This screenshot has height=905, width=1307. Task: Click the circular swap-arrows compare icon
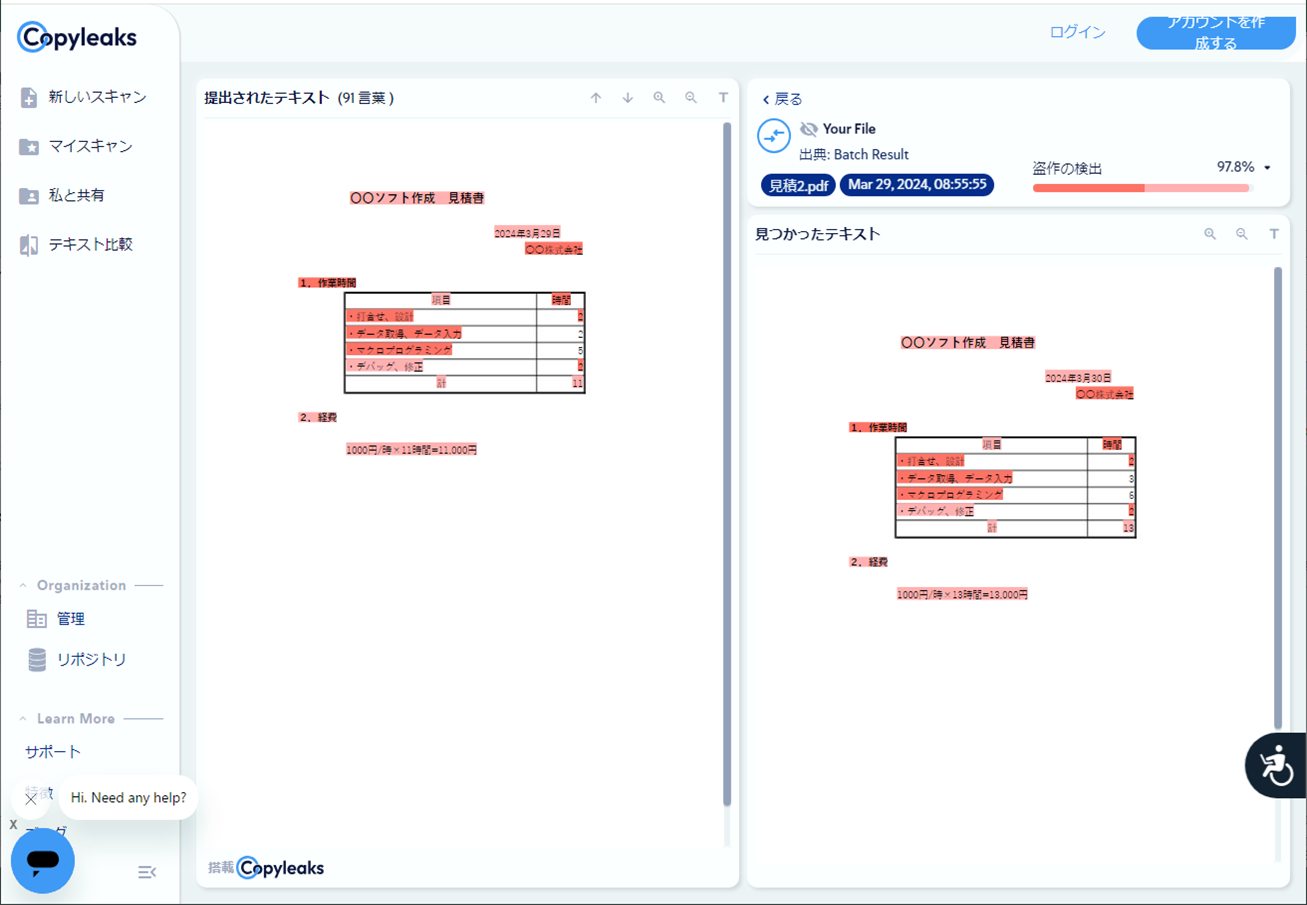pyautogui.click(x=774, y=136)
